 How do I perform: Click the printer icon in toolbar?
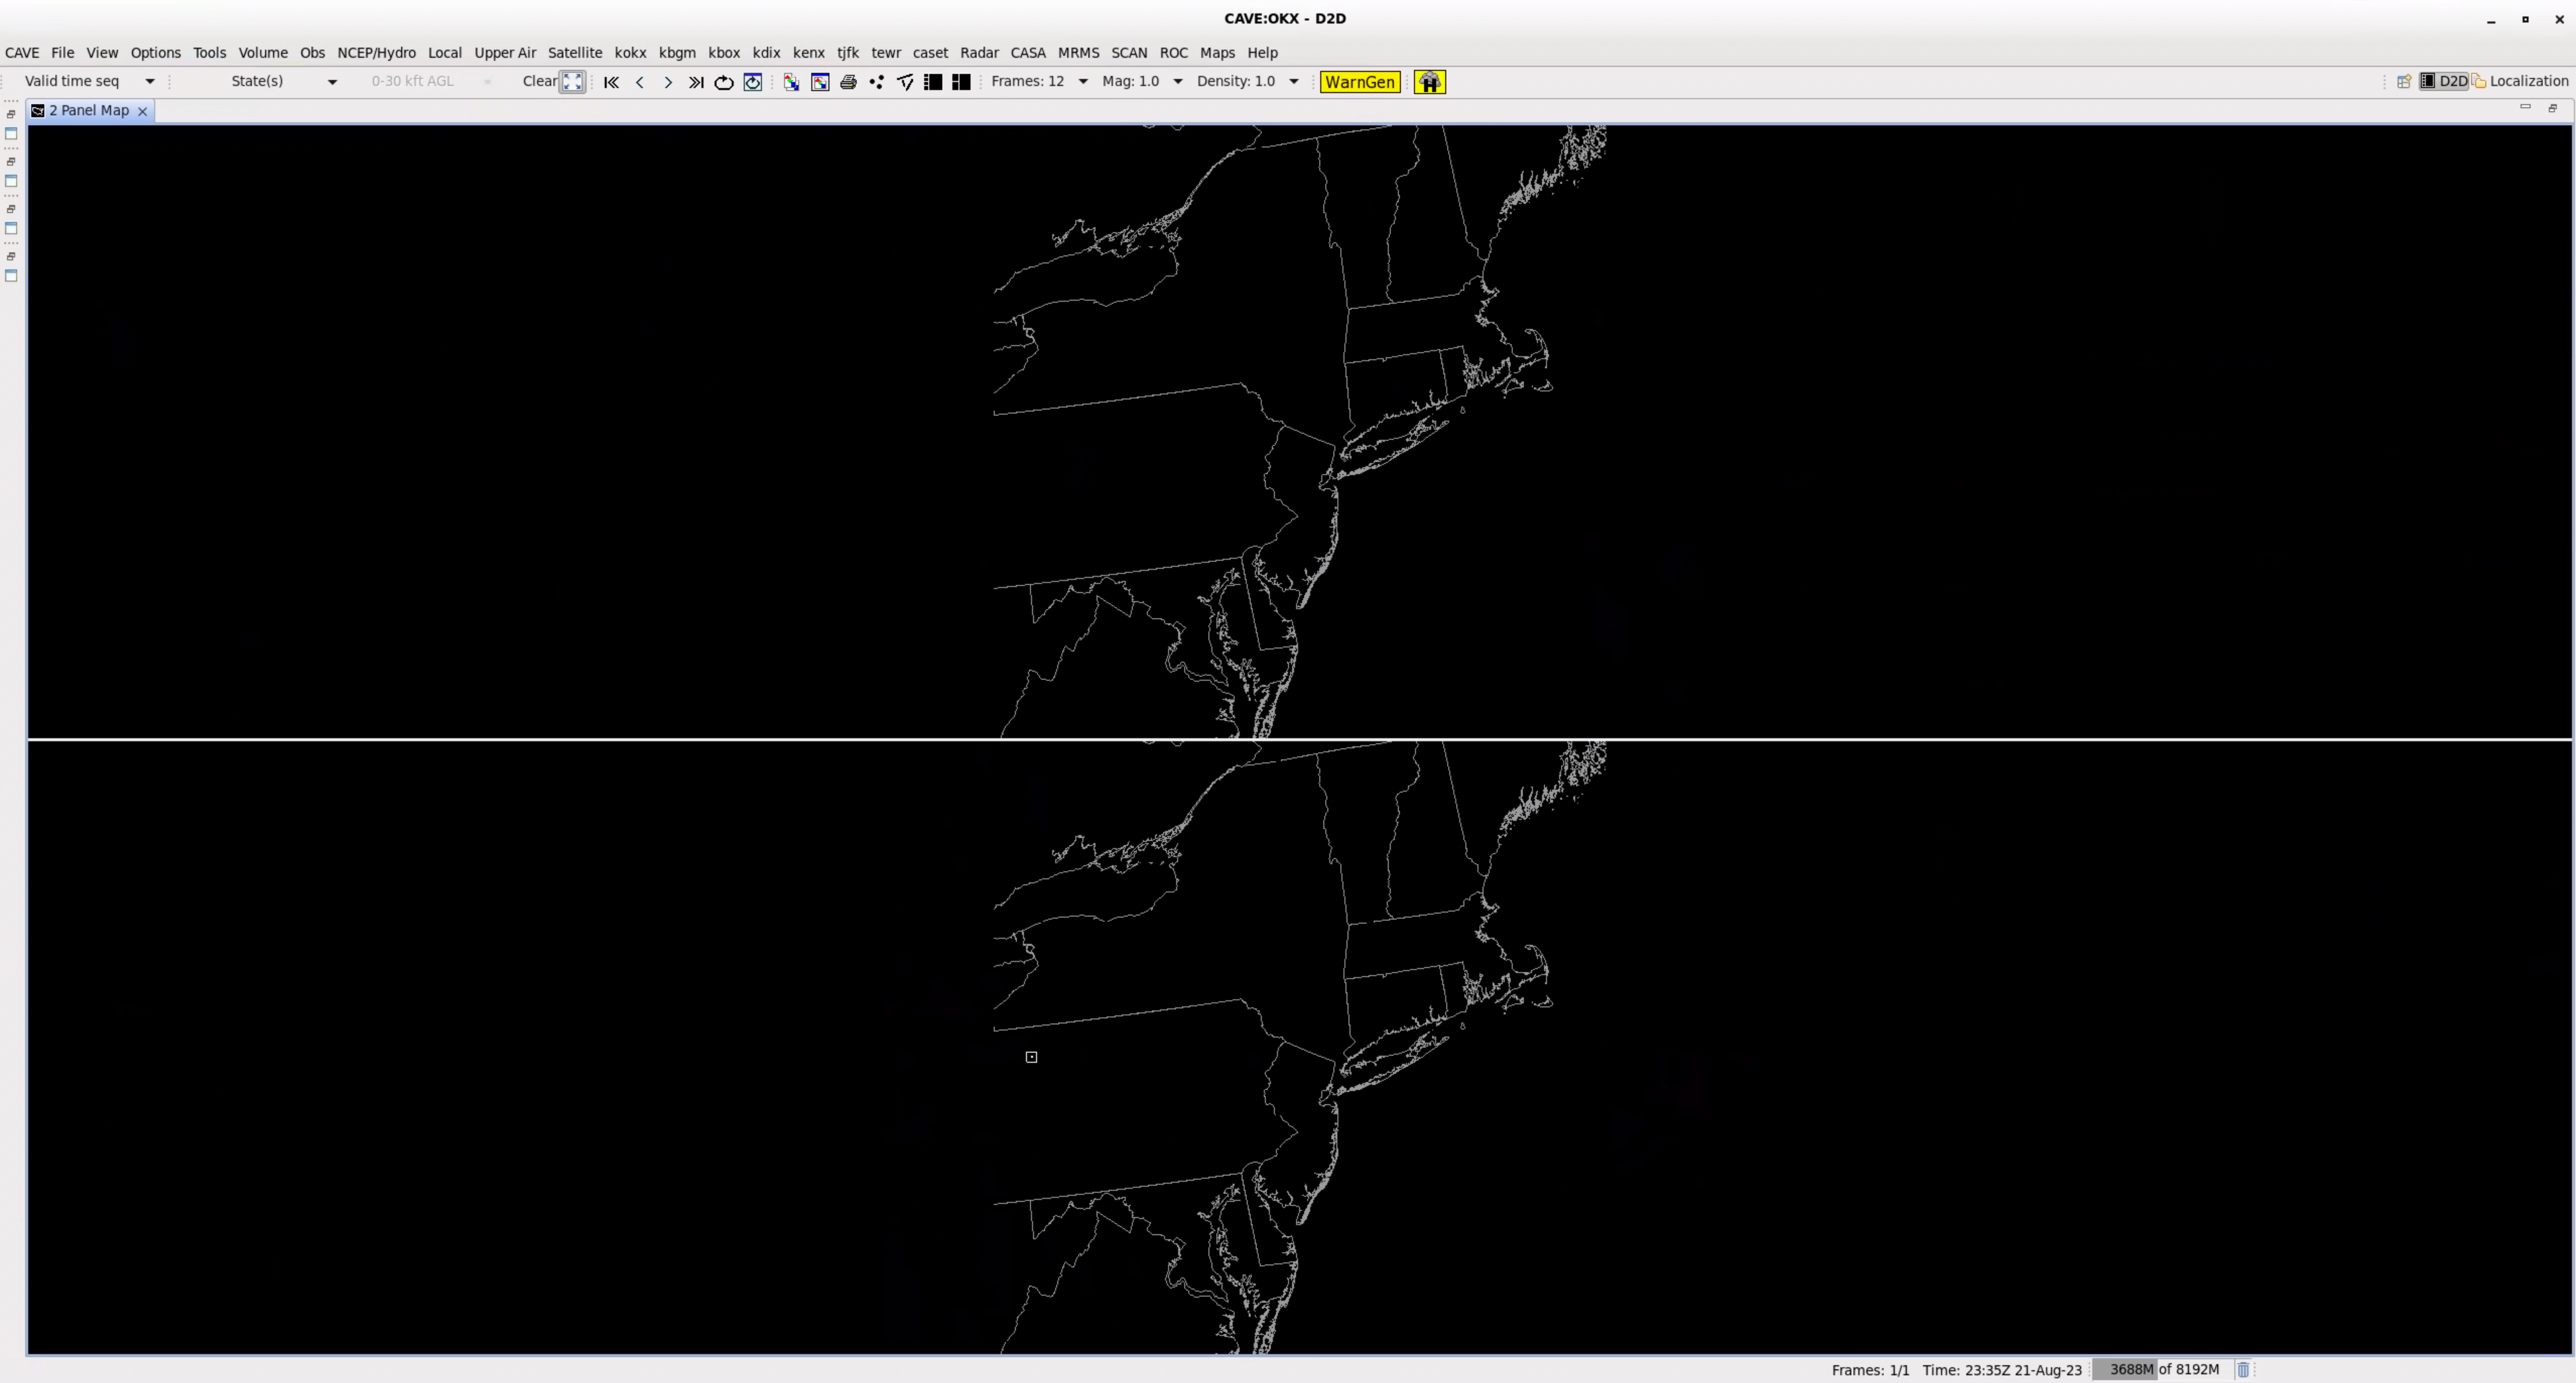[x=848, y=82]
